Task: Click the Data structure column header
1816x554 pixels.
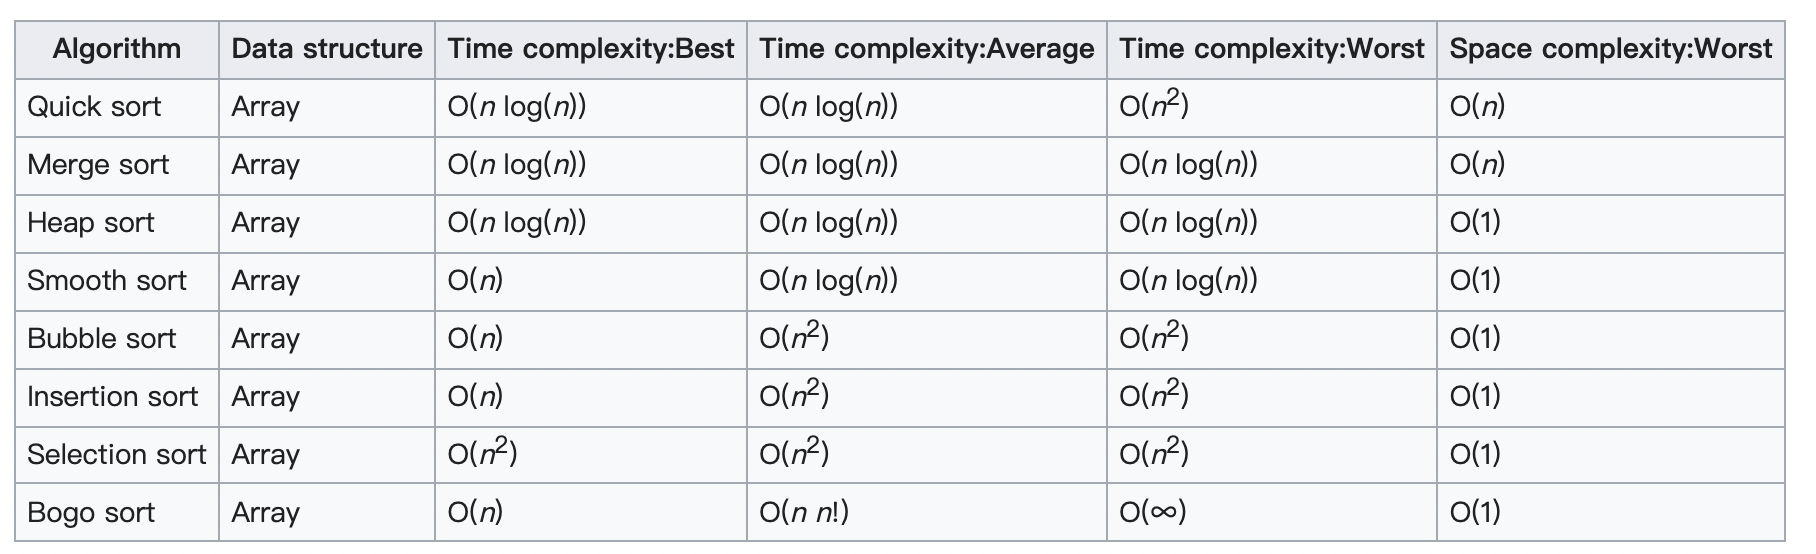Action: coord(327,49)
